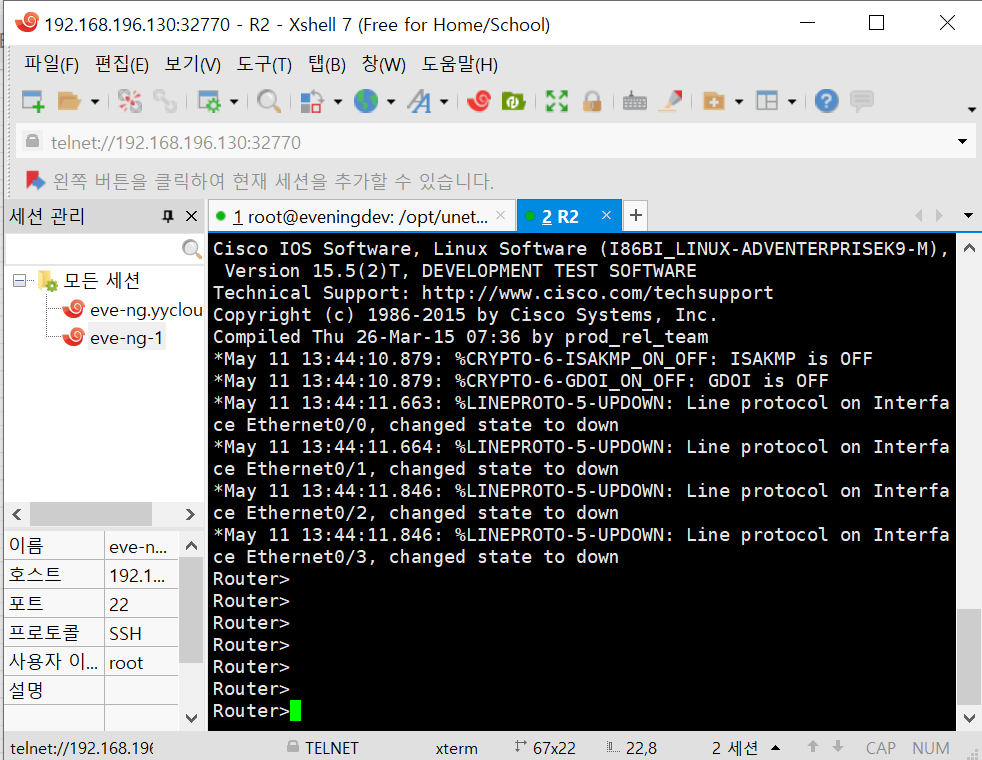Open the dropdown arrow beside Open folder icon
Image resolution: width=982 pixels, height=760 pixels.
(95, 101)
